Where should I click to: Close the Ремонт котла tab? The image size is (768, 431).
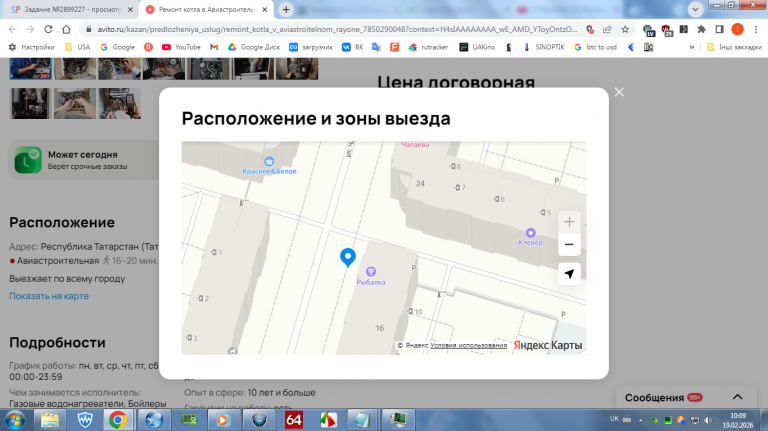pos(264,9)
